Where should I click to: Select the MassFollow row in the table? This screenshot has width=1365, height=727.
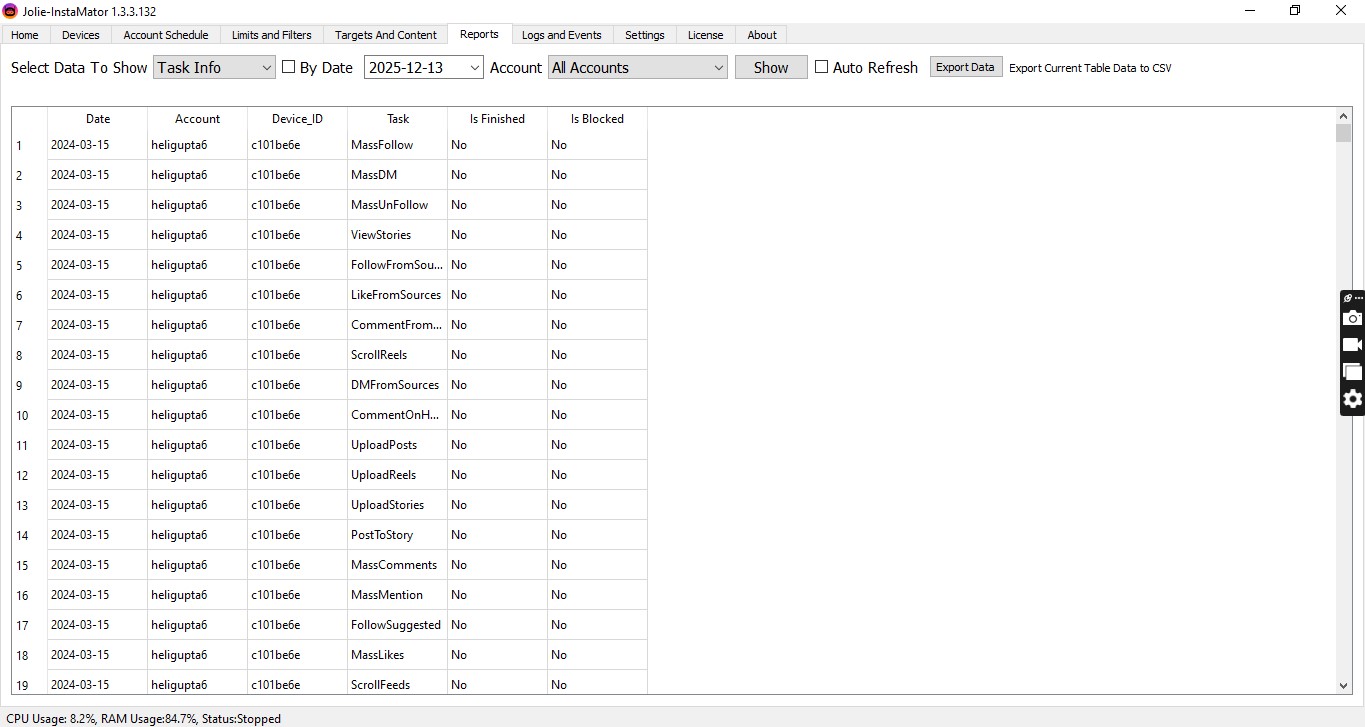tap(381, 144)
